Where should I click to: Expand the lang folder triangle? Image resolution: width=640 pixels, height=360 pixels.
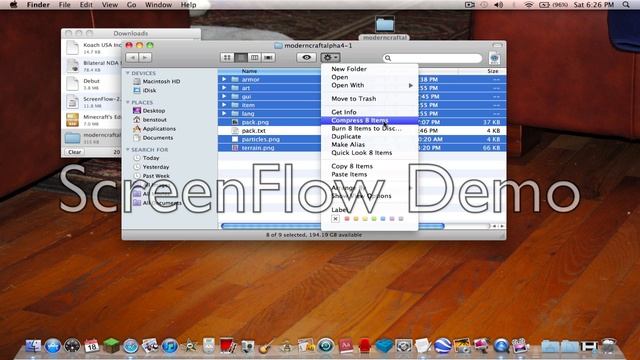pos(224,113)
